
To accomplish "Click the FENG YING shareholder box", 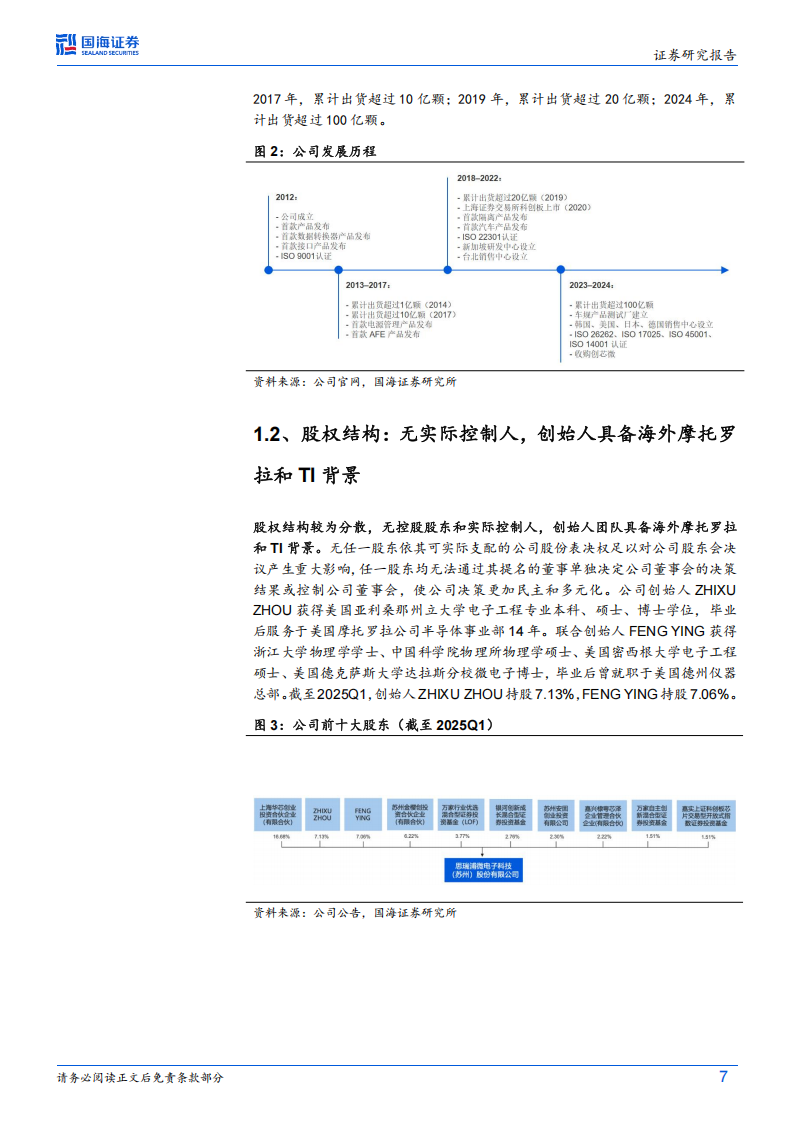I will coord(363,815).
